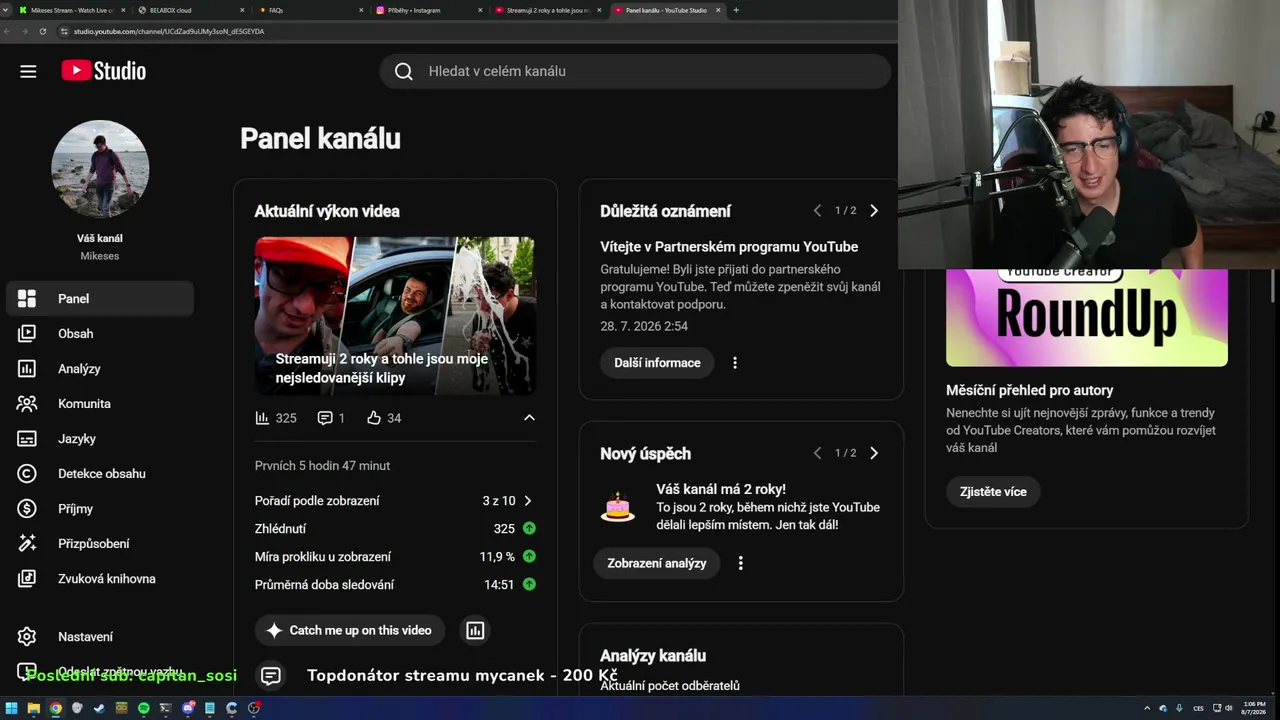Image resolution: width=1280 pixels, height=720 pixels.
Task: Collapse the video performance details chevron
Action: 529,418
